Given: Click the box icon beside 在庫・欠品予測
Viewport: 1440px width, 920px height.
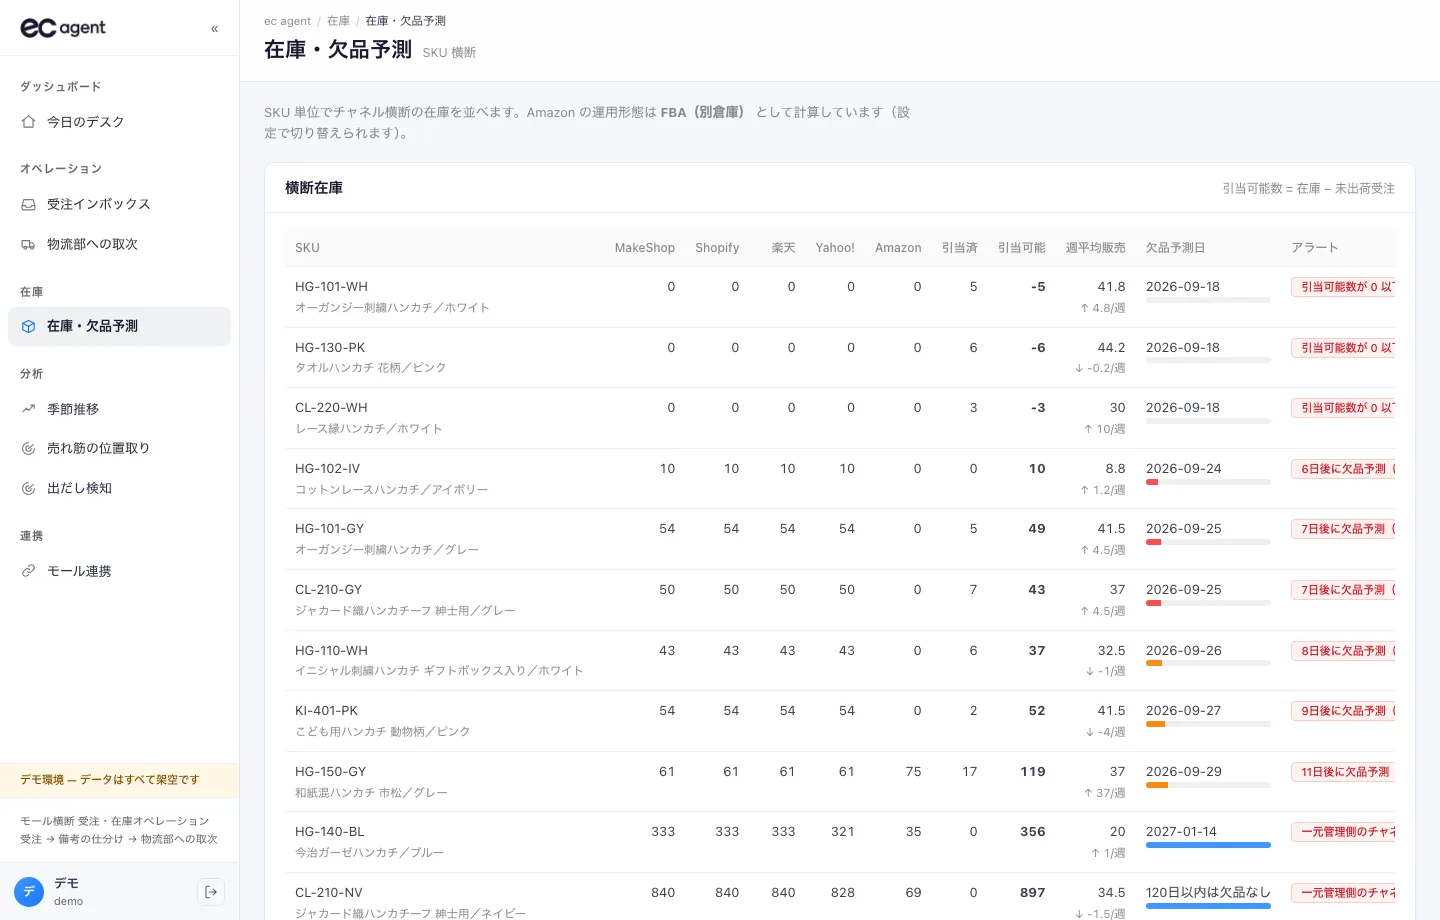Looking at the screenshot, I should [28, 326].
